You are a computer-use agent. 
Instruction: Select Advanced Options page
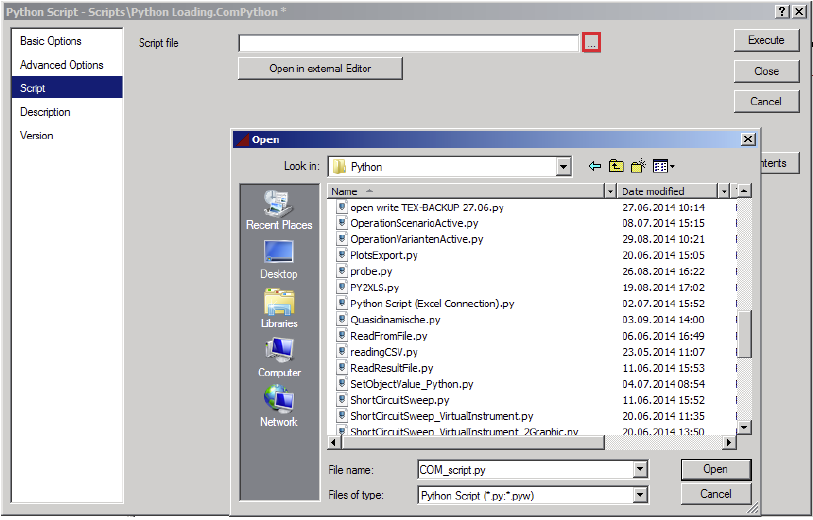pyautogui.click(x=67, y=65)
